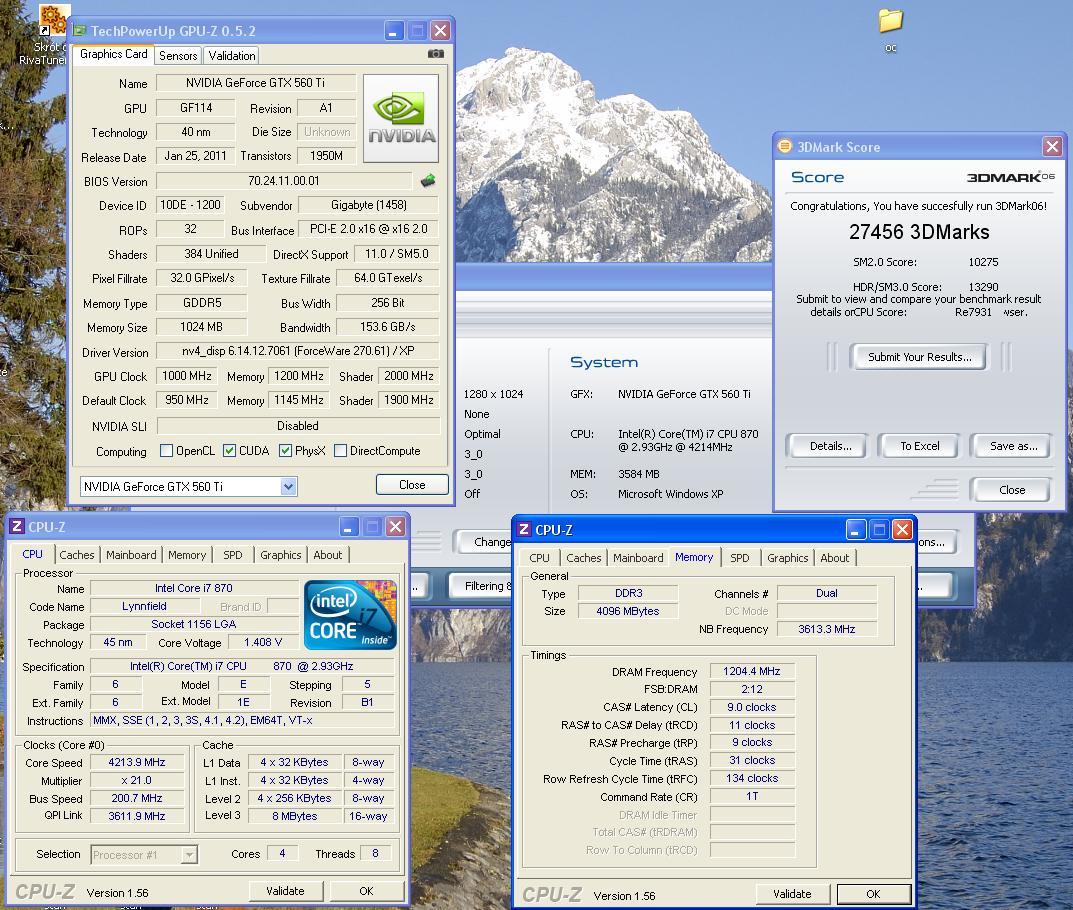Click the BIOS Version field in GPU-Z
This screenshot has width=1073, height=910.
pyautogui.click(x=283, y=181)
